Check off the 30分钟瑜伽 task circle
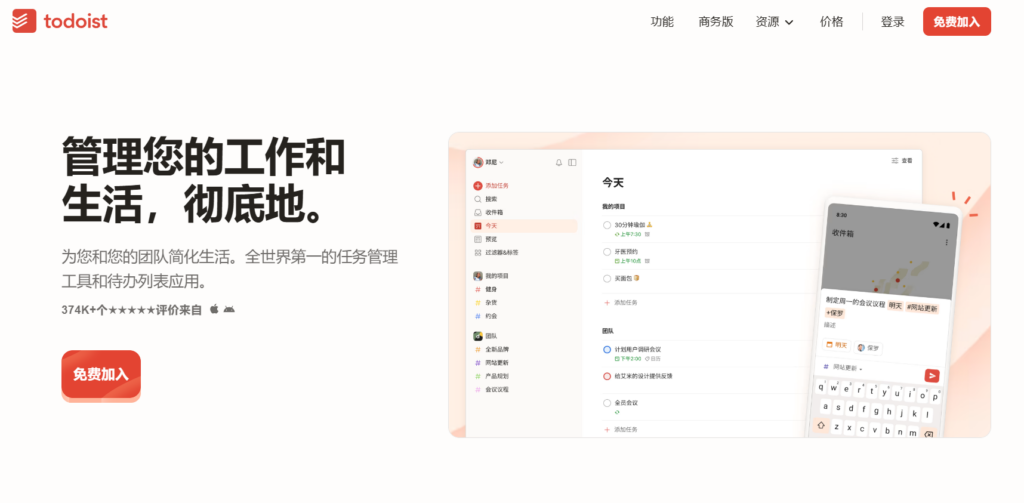This screenshot has width=1024, height=503. click(607, 225)
